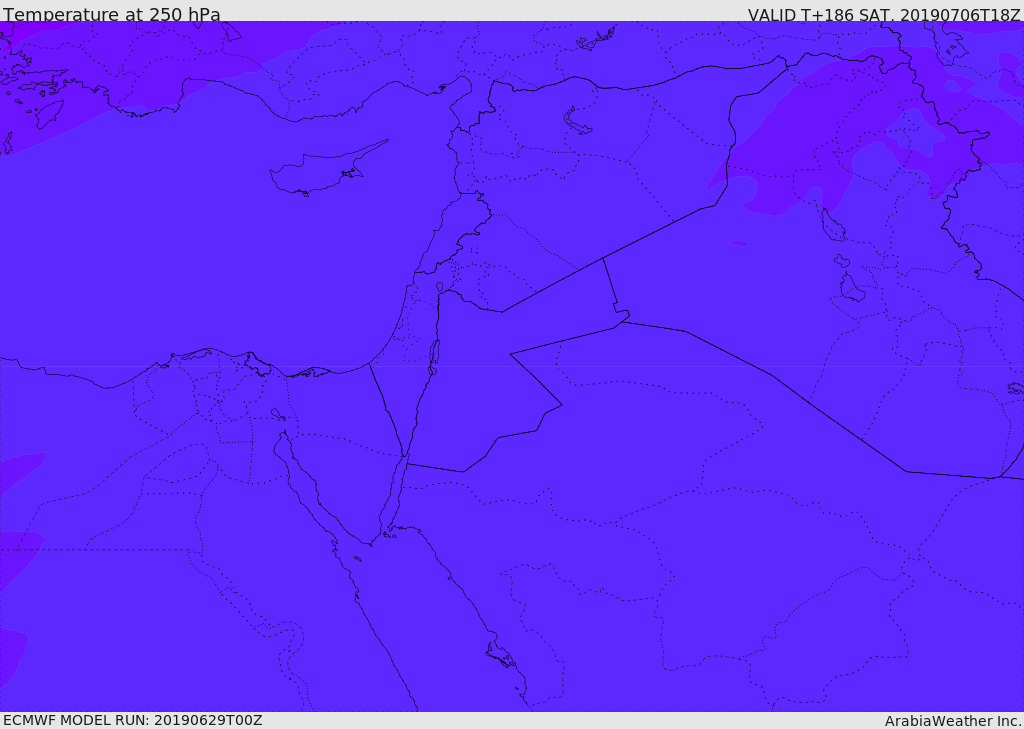Click the 'ArabiaWeather Inc' credit text

click(952, 721)
